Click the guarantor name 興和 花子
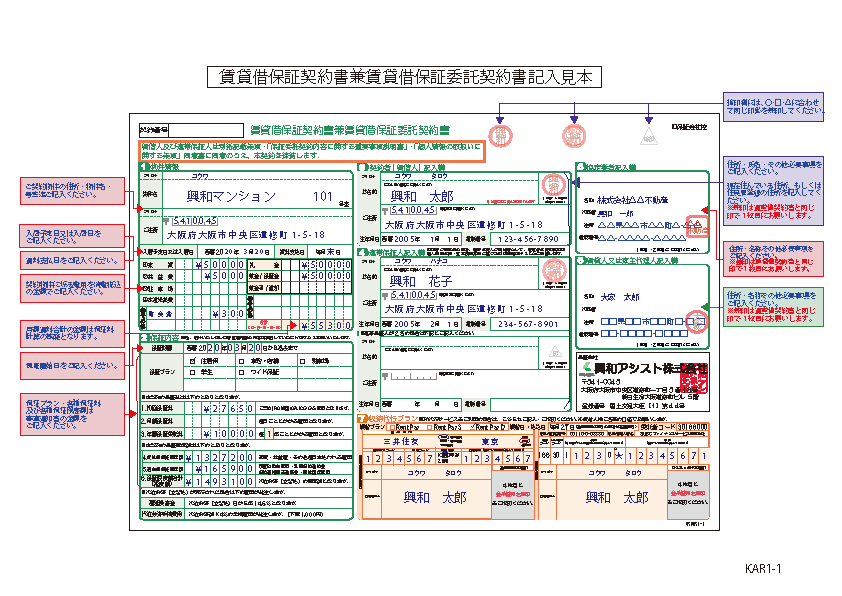The image size is (842, 596). [x=421, y=281]
